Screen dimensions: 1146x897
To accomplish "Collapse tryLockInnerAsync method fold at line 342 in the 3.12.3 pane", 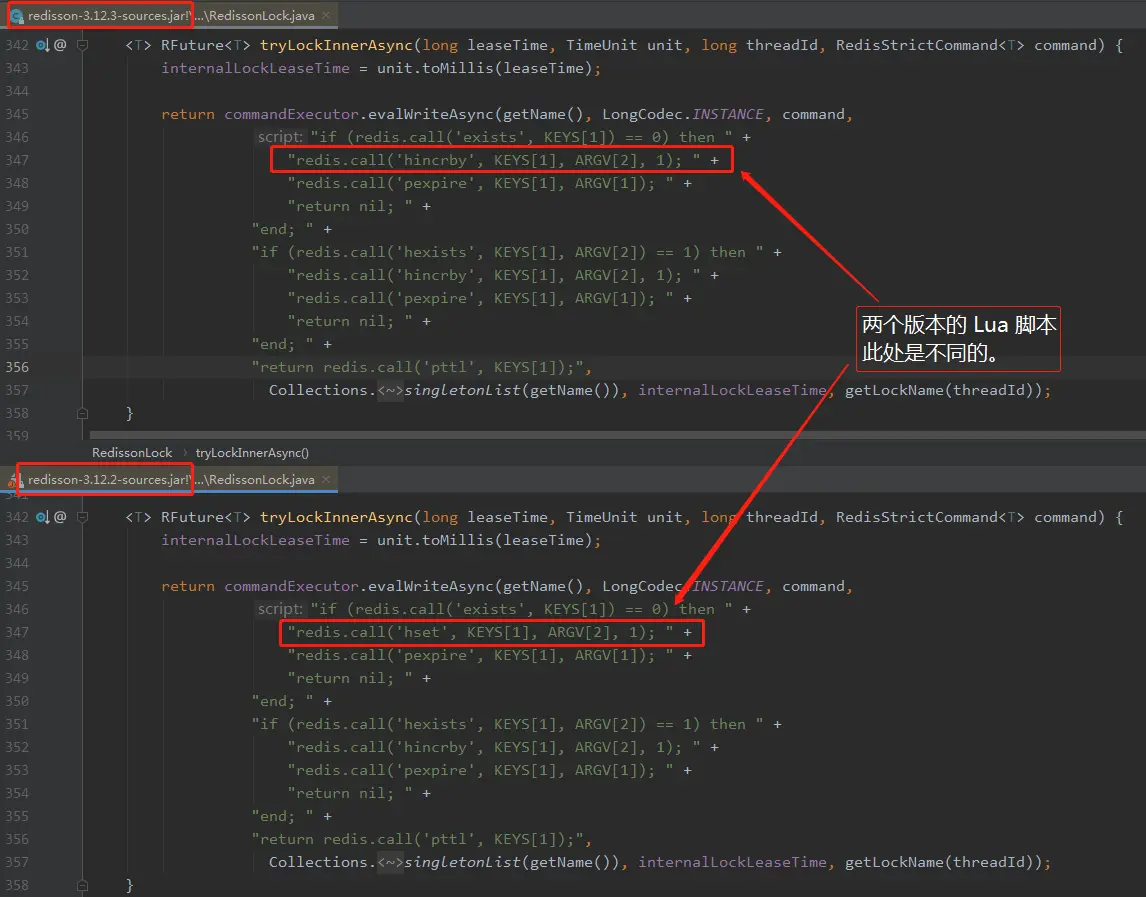I will tap(83, 45).
